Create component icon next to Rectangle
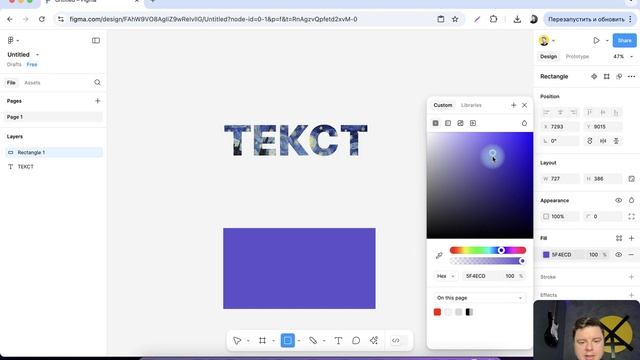The image size is (640, 360). 594,77
